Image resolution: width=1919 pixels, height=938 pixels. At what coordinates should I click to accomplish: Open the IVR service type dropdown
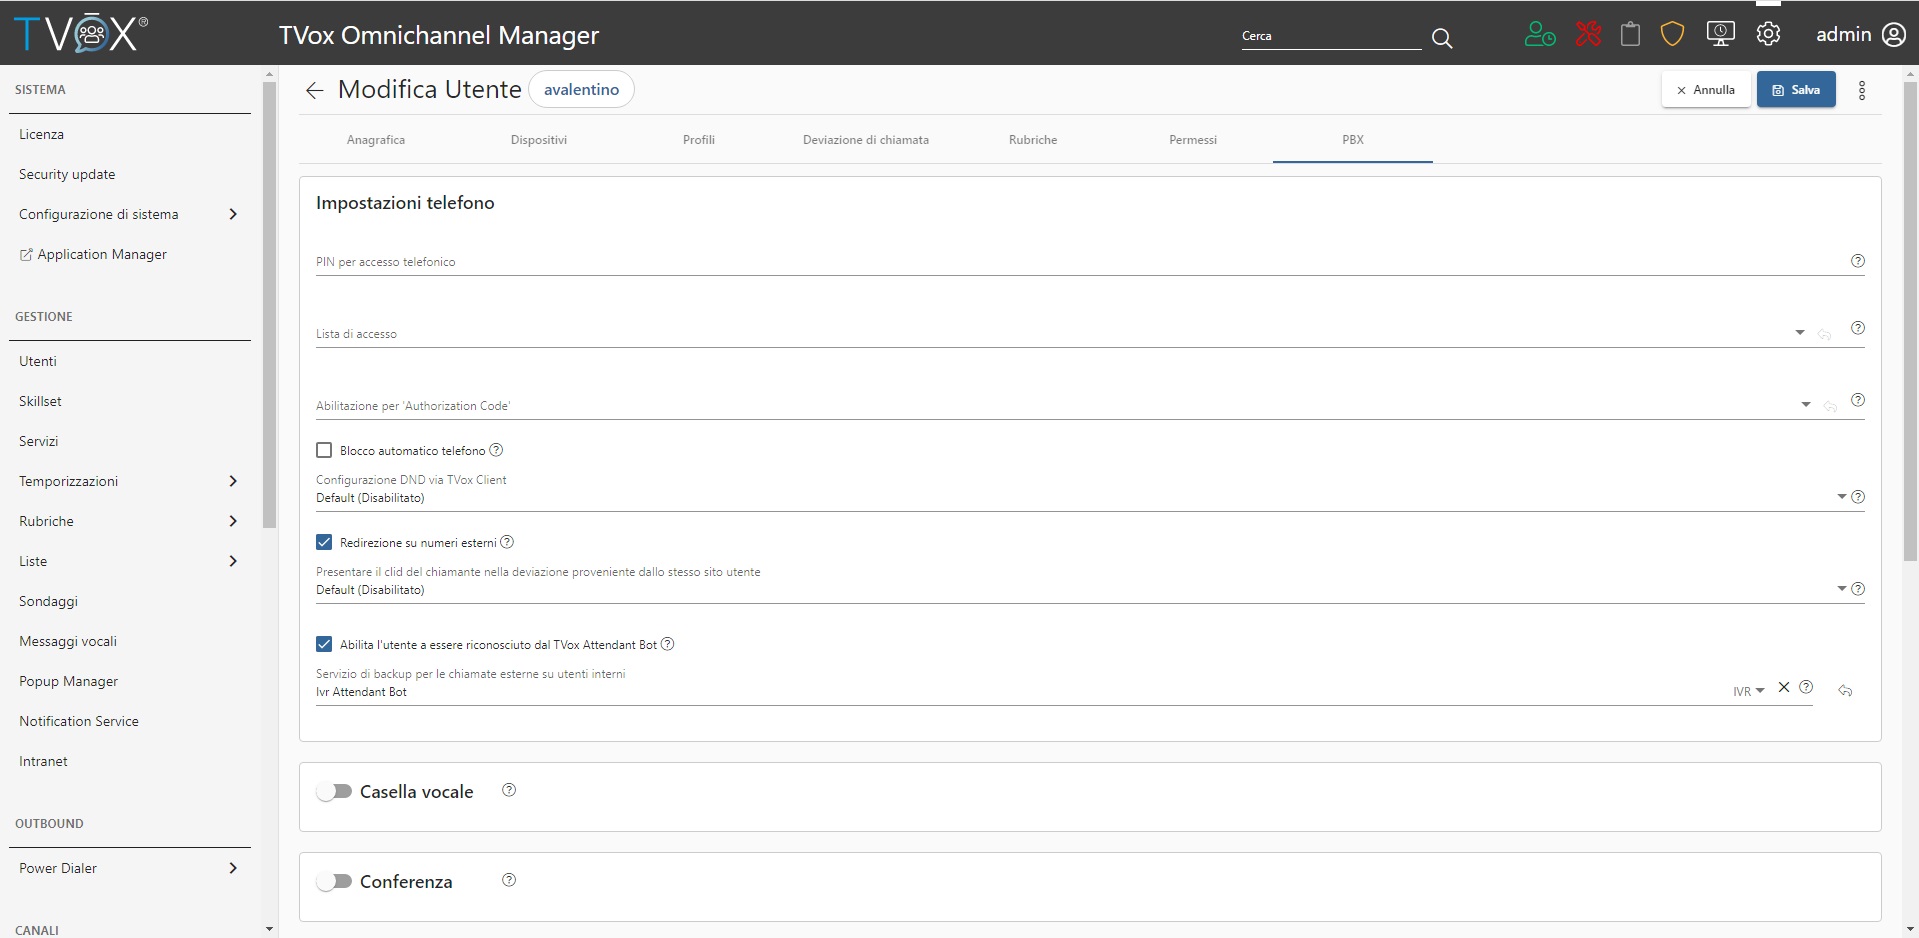coord(1749,691)
